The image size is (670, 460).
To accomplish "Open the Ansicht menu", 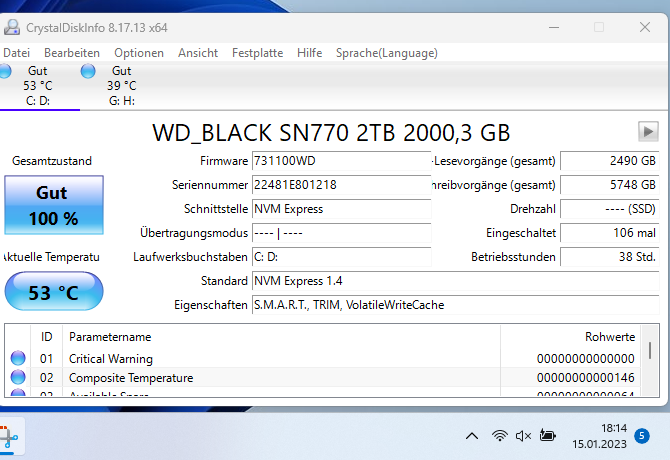I will tap(198, 53).
